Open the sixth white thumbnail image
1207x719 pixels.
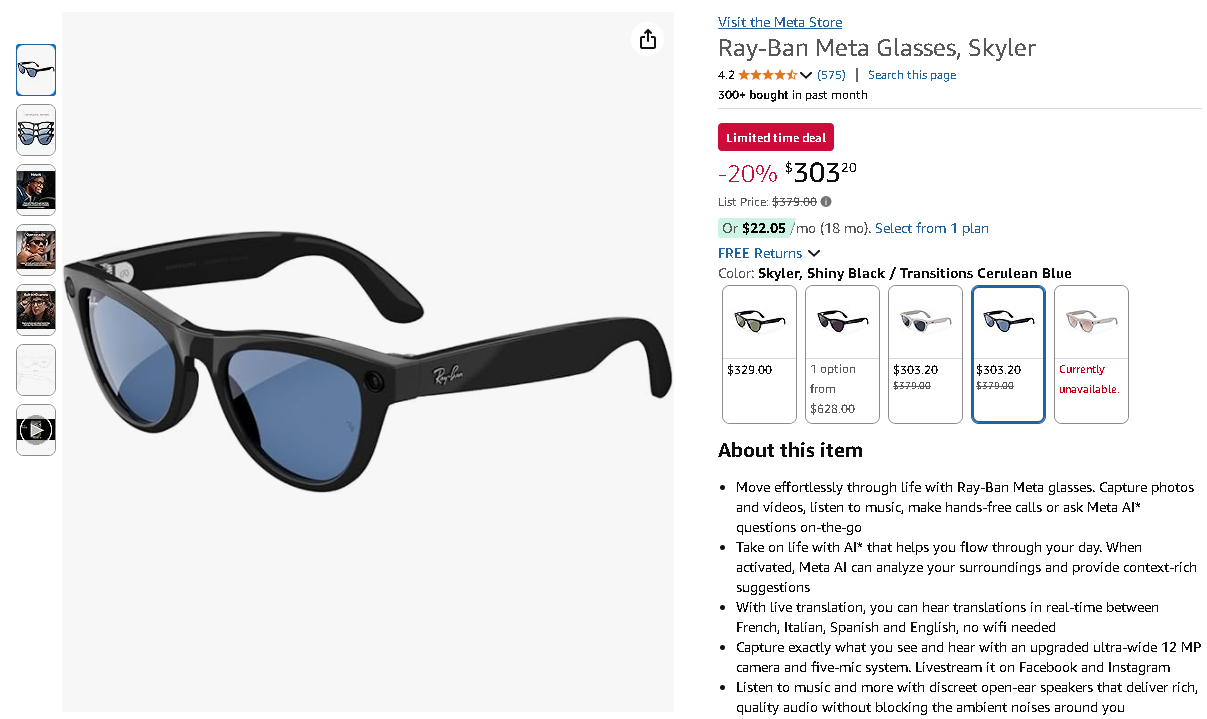36,370
